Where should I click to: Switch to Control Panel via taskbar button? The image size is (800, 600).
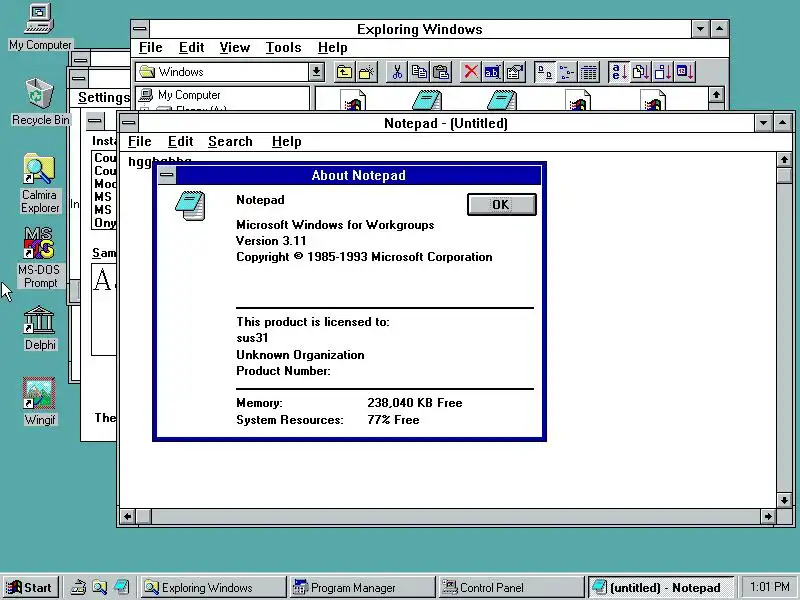click(x=511, y=588)
